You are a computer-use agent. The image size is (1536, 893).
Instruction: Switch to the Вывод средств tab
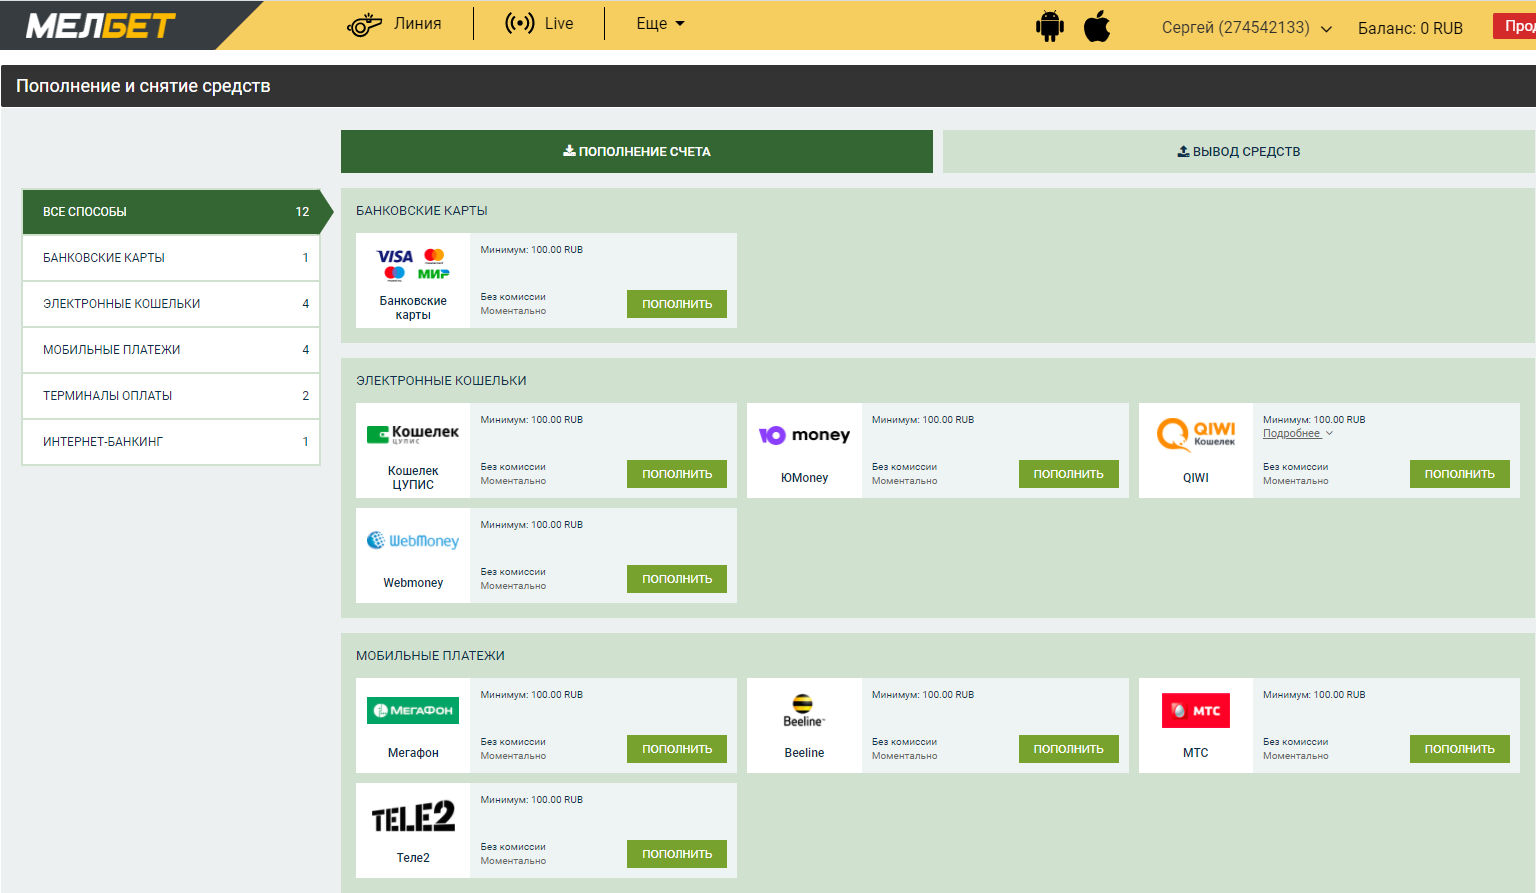click(1238, 151)
